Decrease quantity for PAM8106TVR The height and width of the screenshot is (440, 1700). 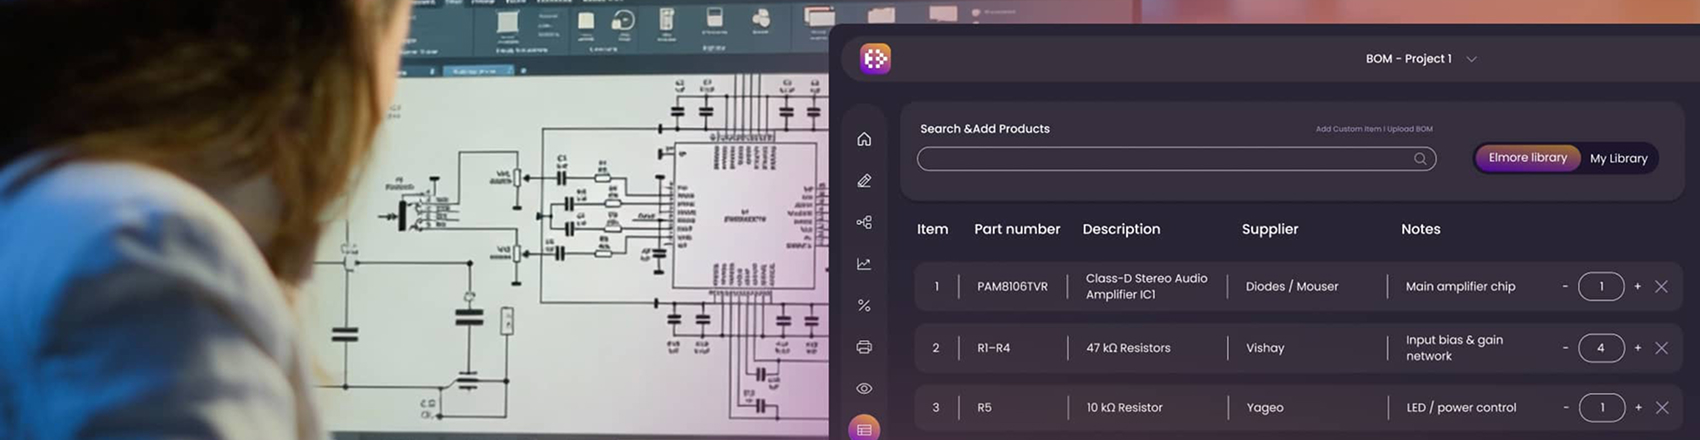click(1565, 286)
